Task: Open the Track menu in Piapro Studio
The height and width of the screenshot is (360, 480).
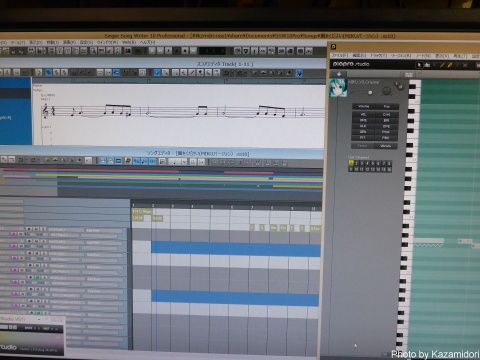Action: click(378, 56)
